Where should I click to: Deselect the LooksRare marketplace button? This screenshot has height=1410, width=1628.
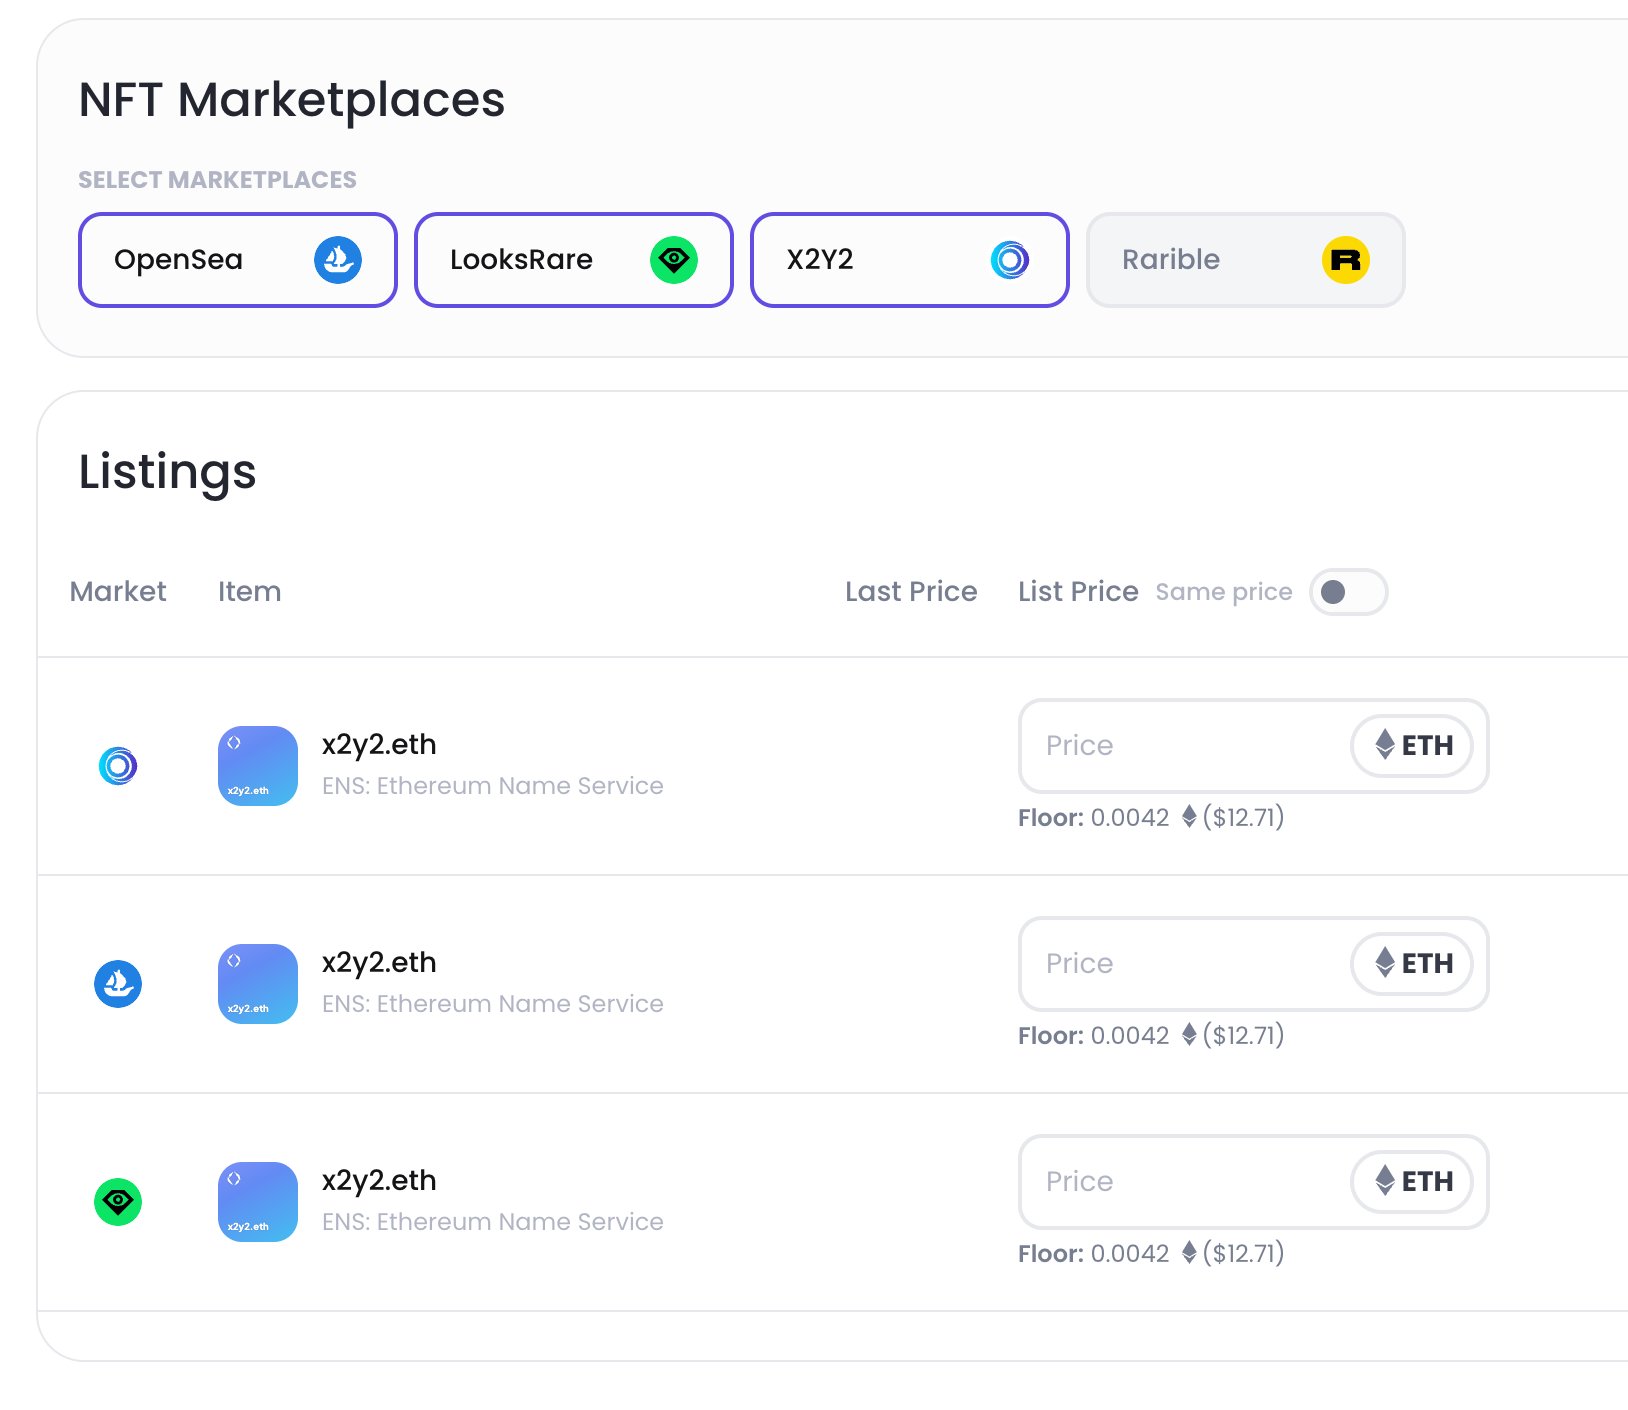(x=574, y=260)
